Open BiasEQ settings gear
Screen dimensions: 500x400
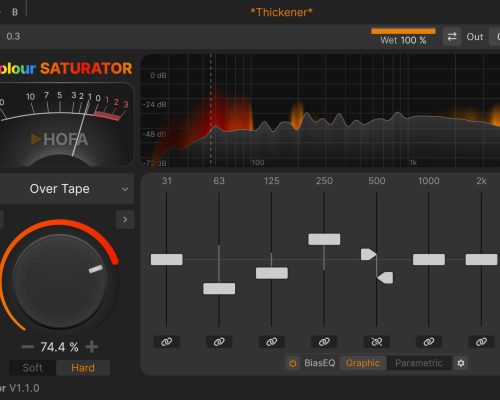(x=461, y=363)
